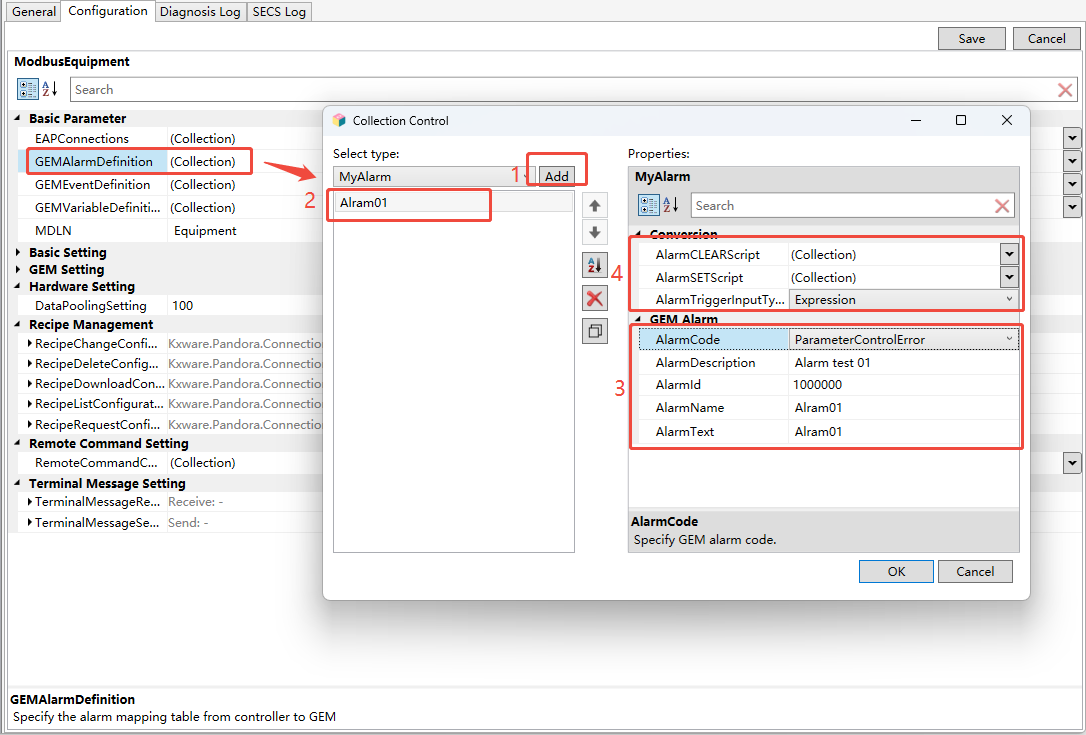Click the duplicate item icon
Screen dimensions: 1086x735
pos(594,331)
